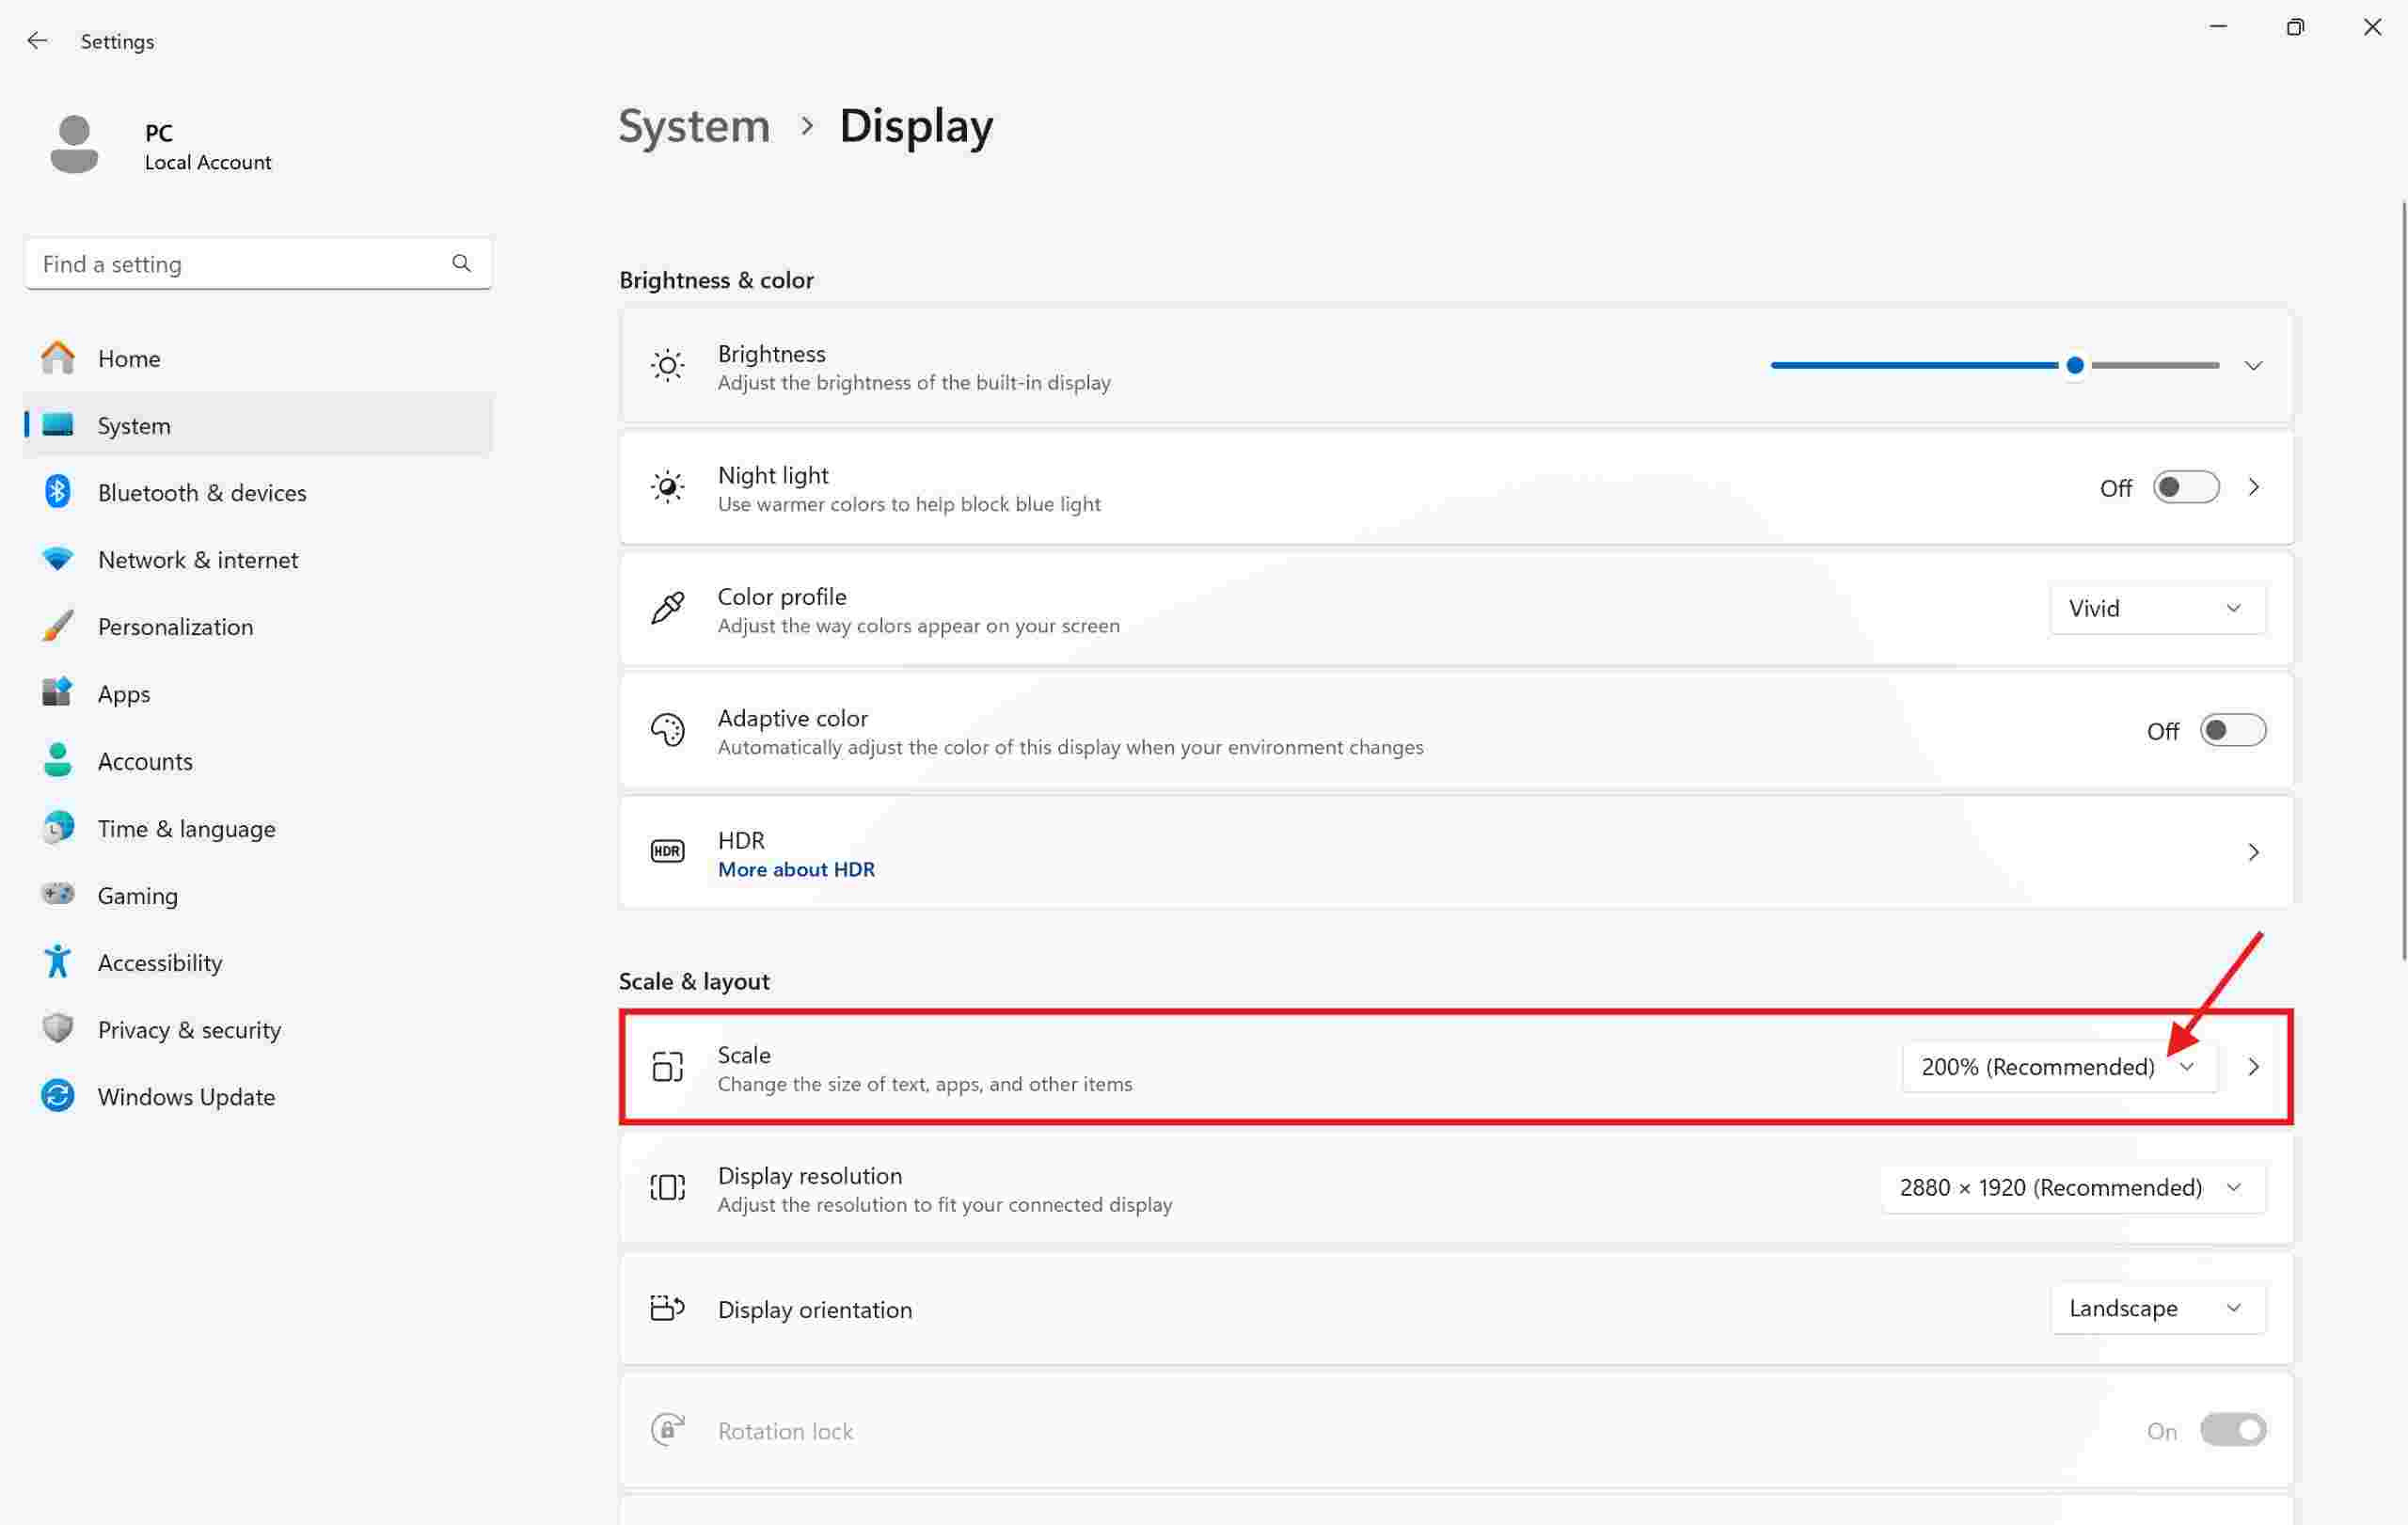Open Bluetooth & devices settings
Screen dimensions: 2408x1525
tap(202, 491)
